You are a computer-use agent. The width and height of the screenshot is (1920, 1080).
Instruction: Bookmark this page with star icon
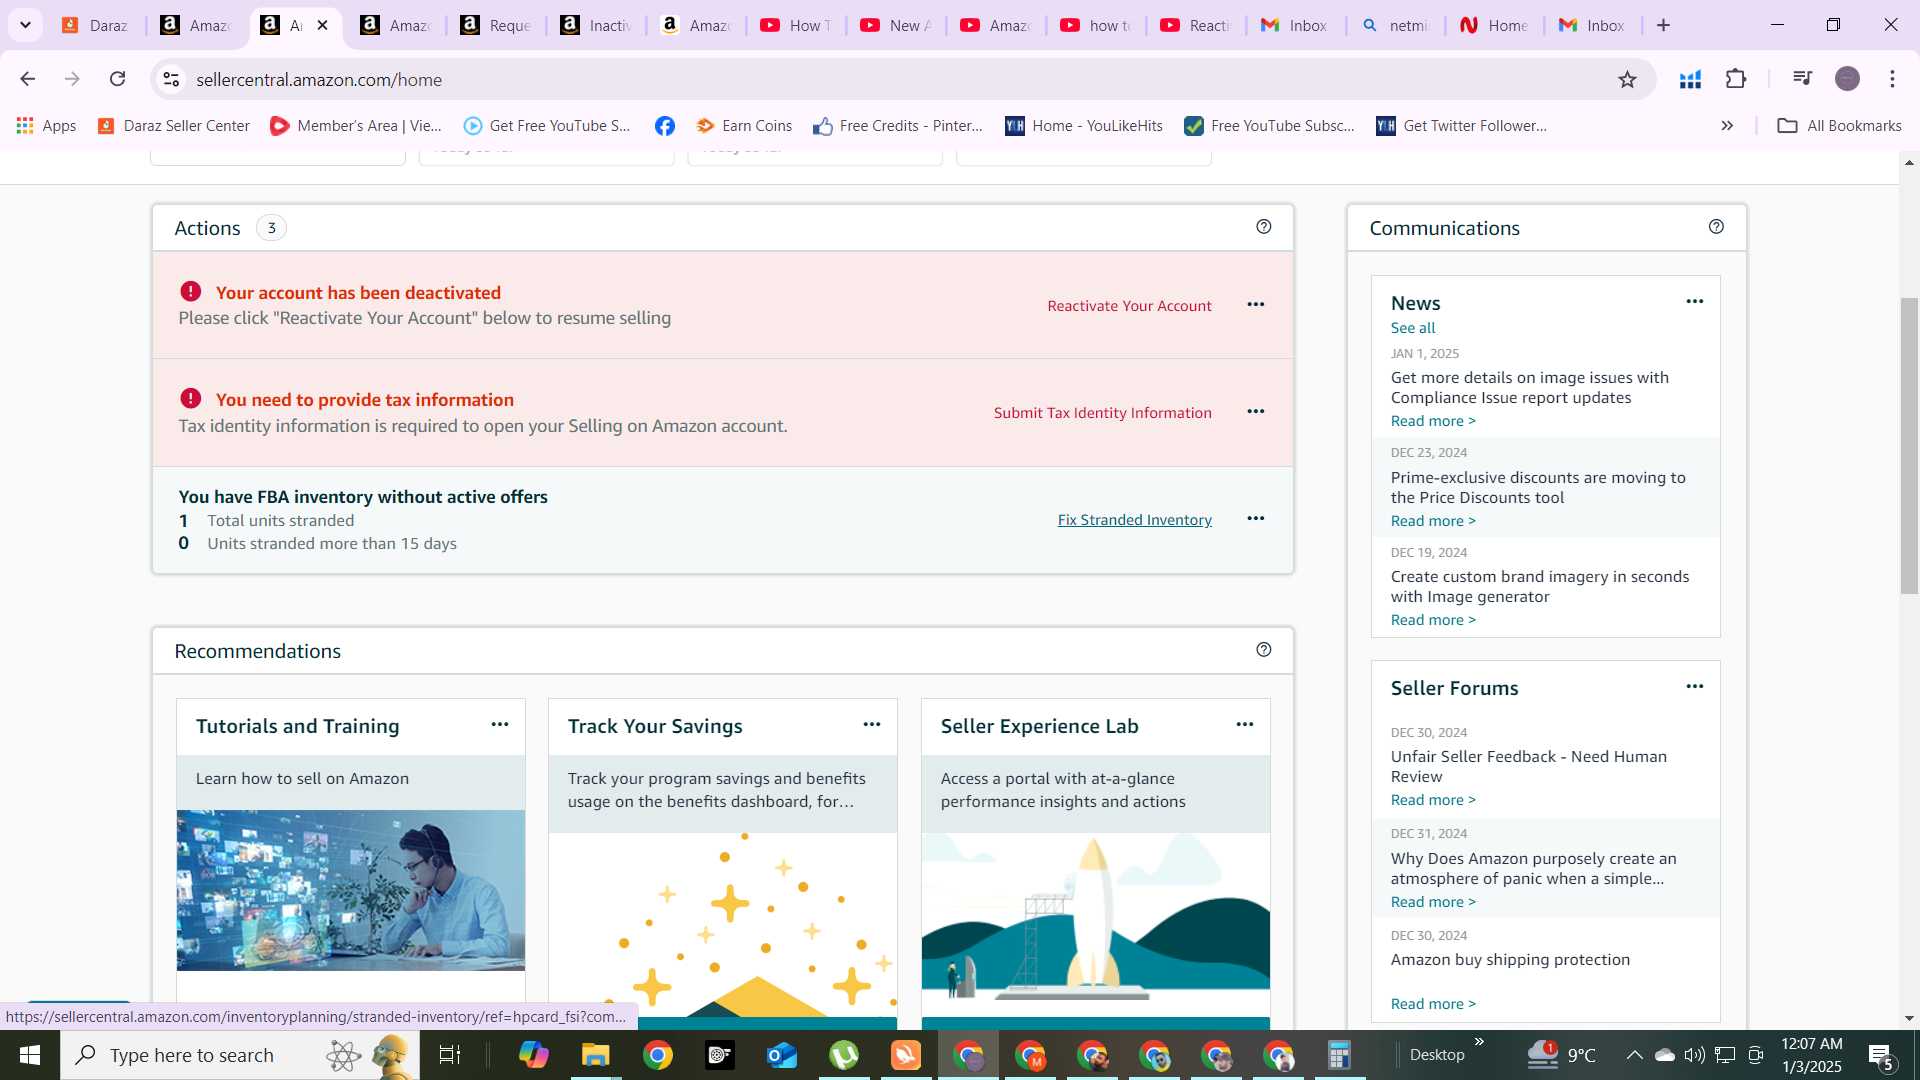[x=1627, y=79]
